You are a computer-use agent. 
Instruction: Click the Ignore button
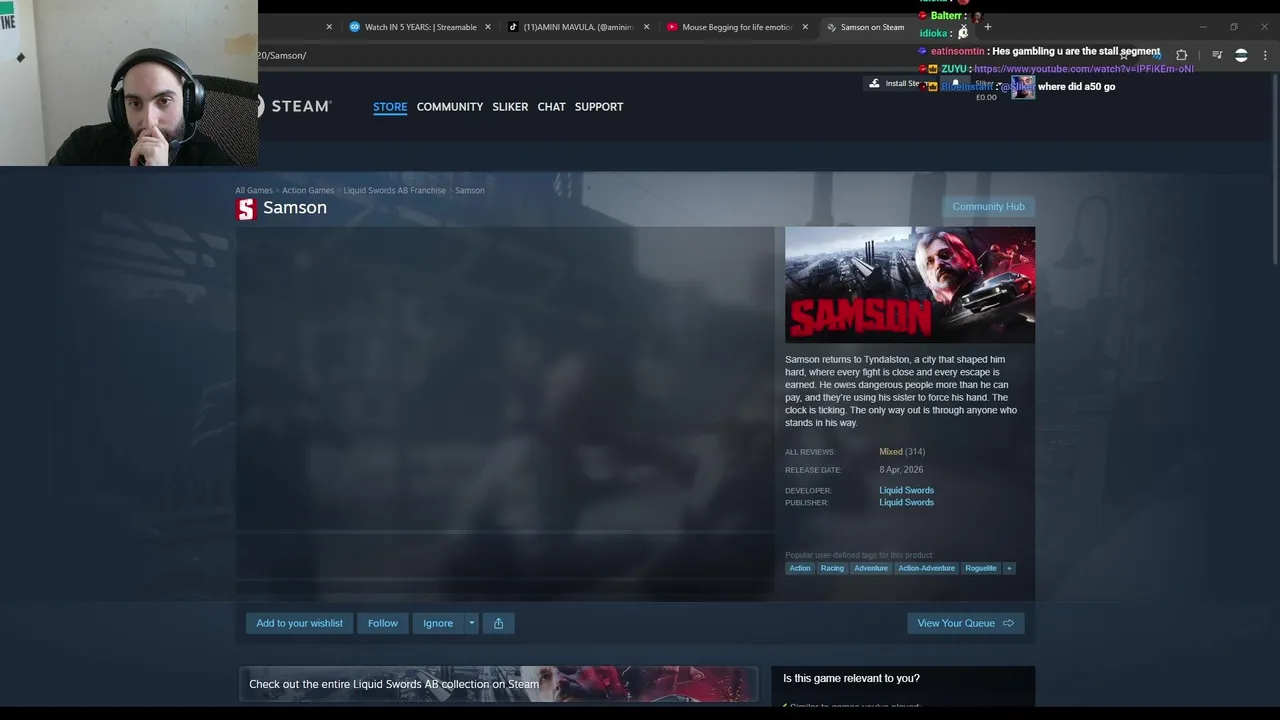[438, 623]
